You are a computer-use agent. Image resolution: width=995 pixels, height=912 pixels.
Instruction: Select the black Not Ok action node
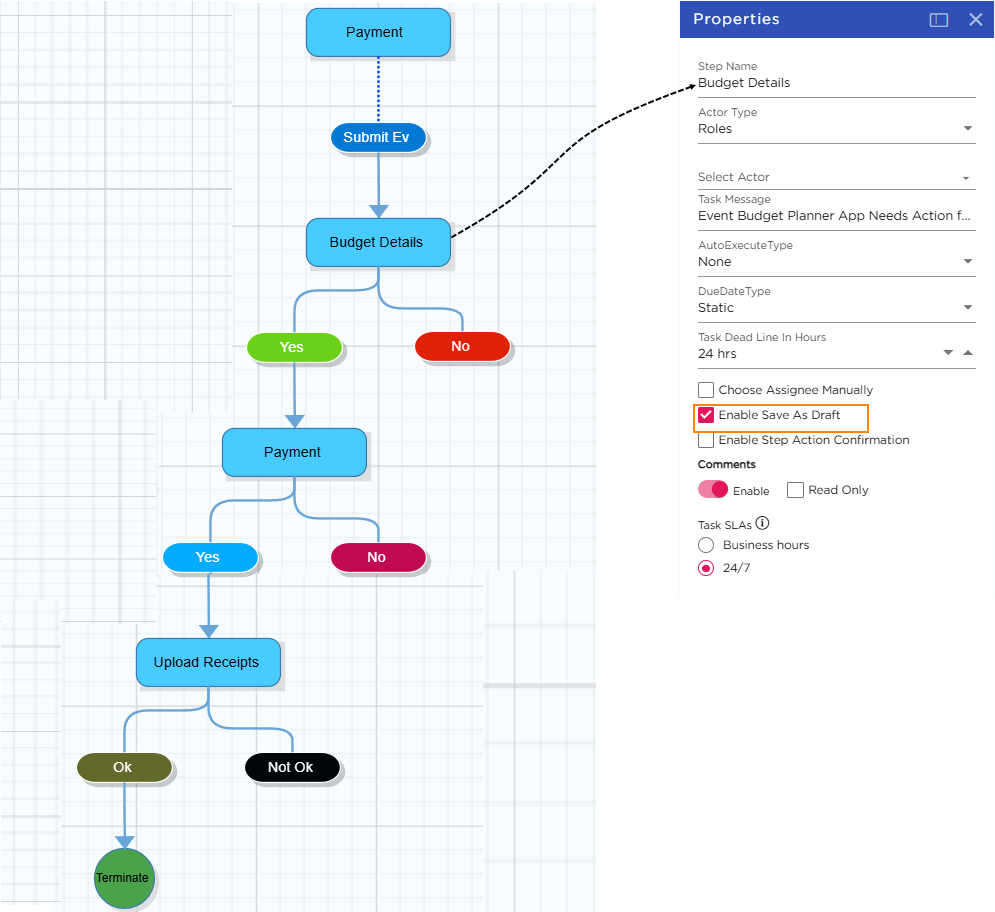click(x=291, y=767)
